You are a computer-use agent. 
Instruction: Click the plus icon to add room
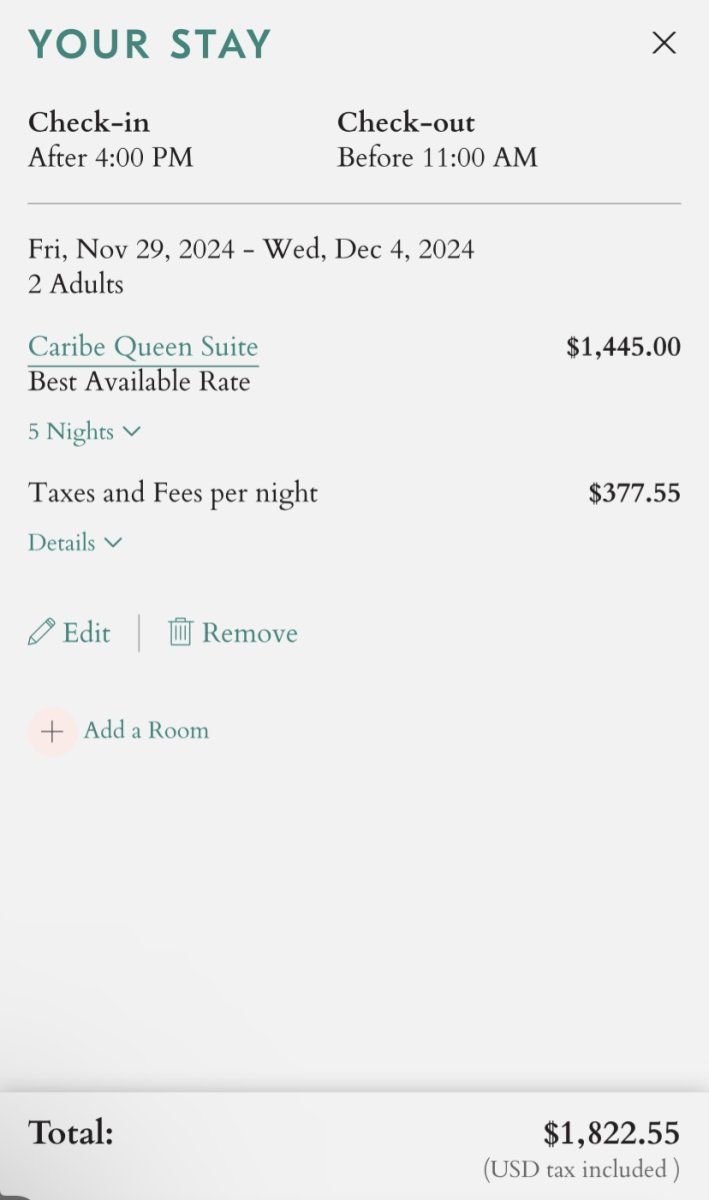(x=52, y=732)
